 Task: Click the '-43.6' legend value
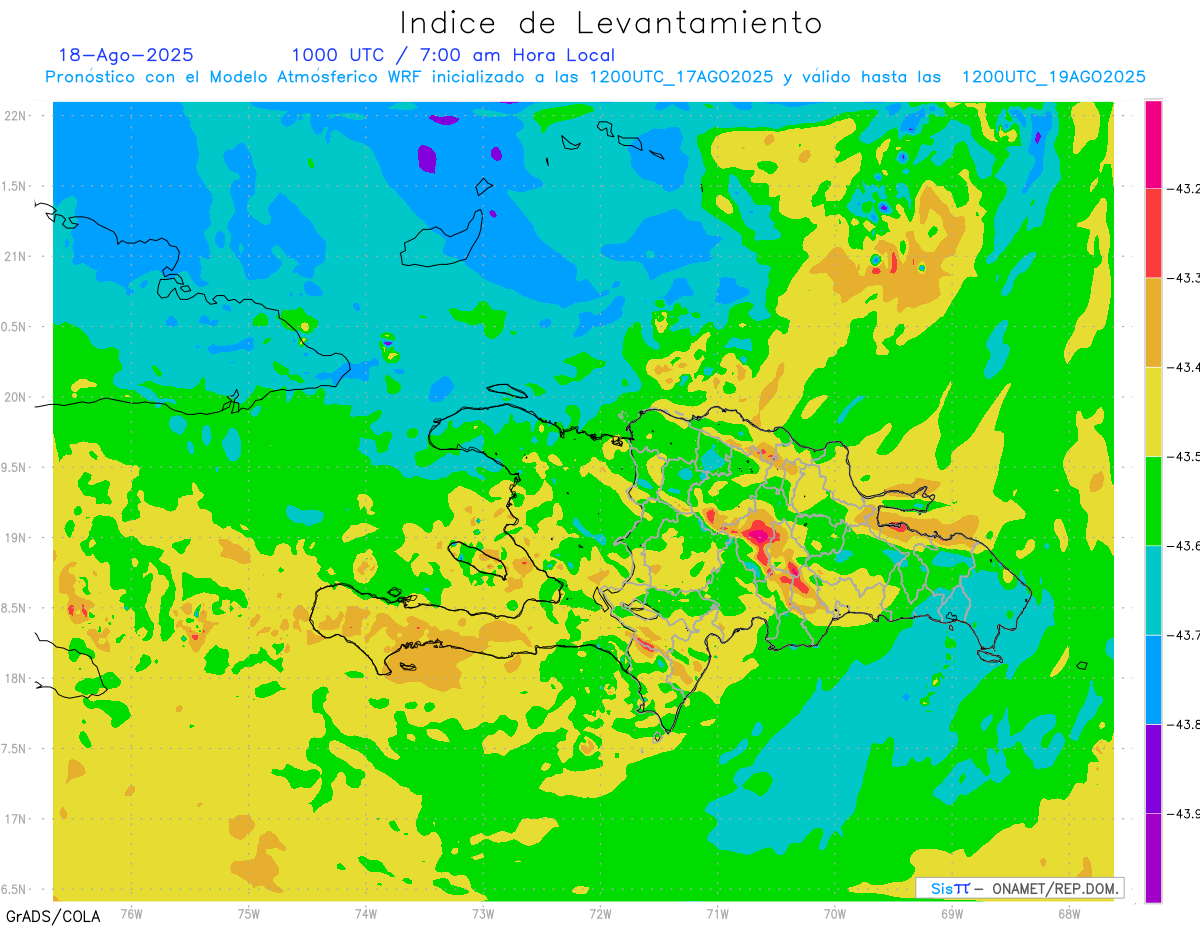click(x=1184, y=545)
